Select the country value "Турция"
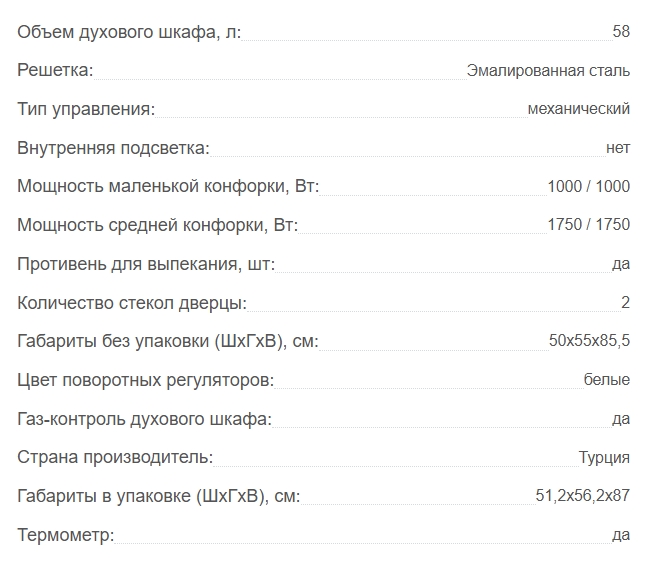 click(604, 458)
